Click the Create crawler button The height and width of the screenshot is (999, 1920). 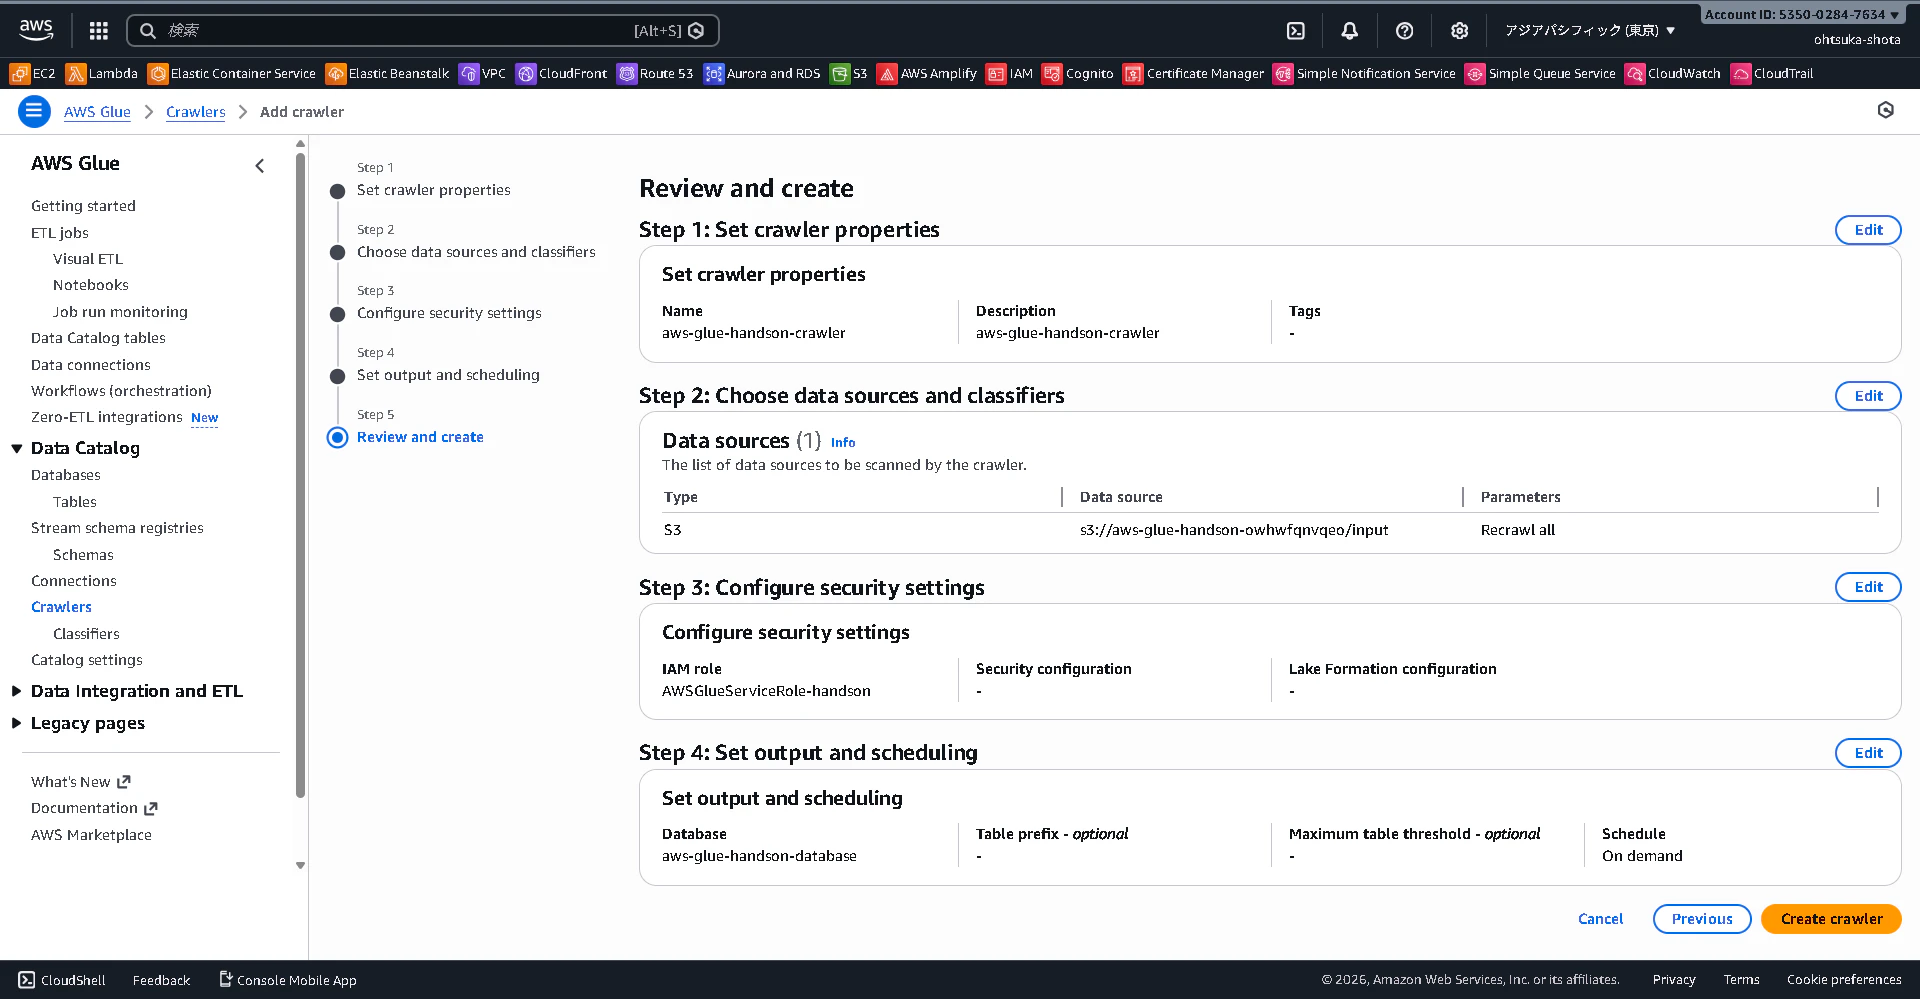tap(1831, 918)
